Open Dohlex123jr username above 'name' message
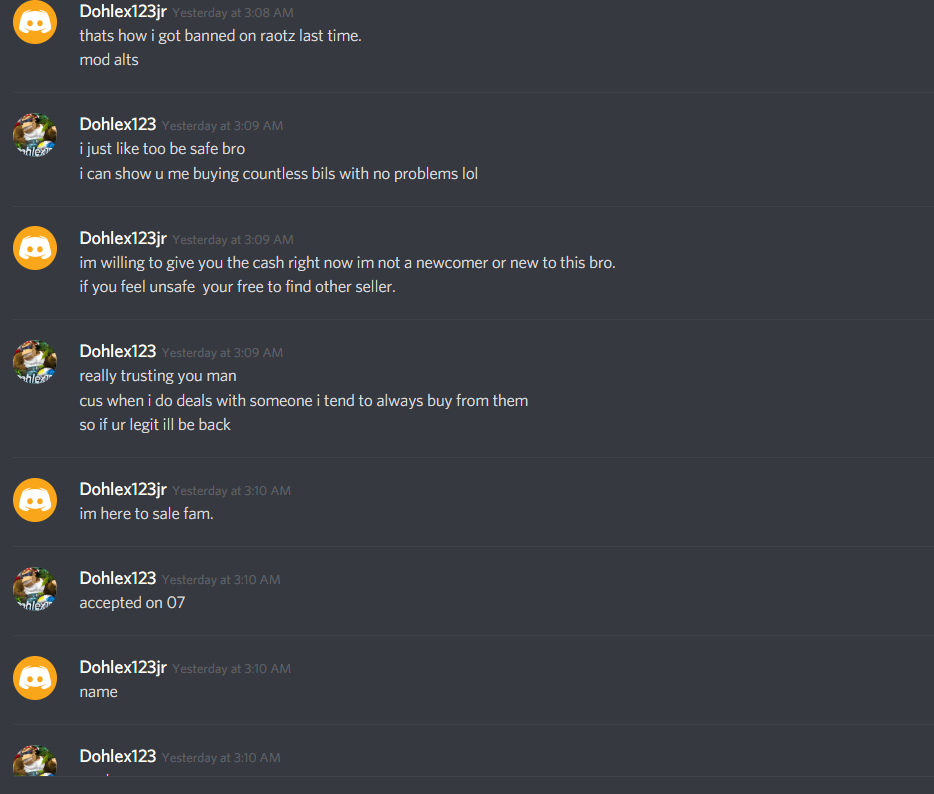Viewport: 934px width, 794px height. pos(123,667)
